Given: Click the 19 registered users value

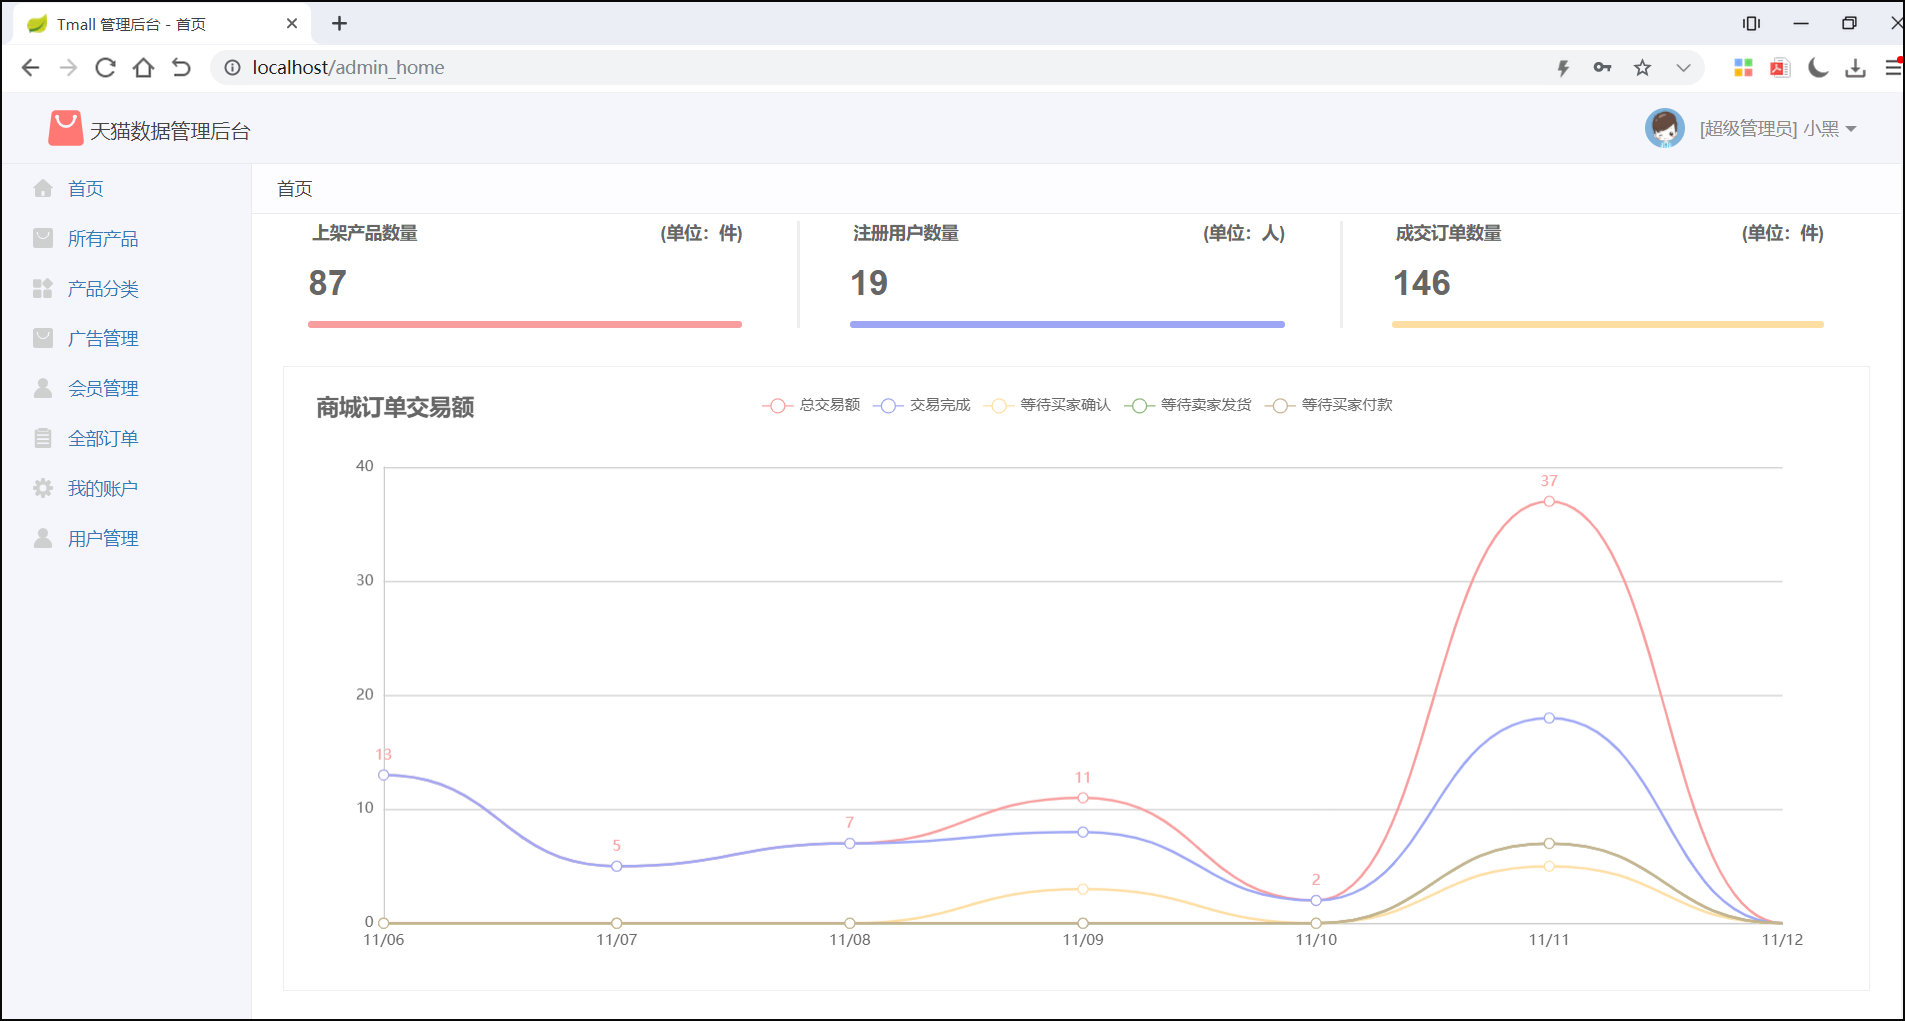Looking at the screenshot, I should tap(869, 283).
